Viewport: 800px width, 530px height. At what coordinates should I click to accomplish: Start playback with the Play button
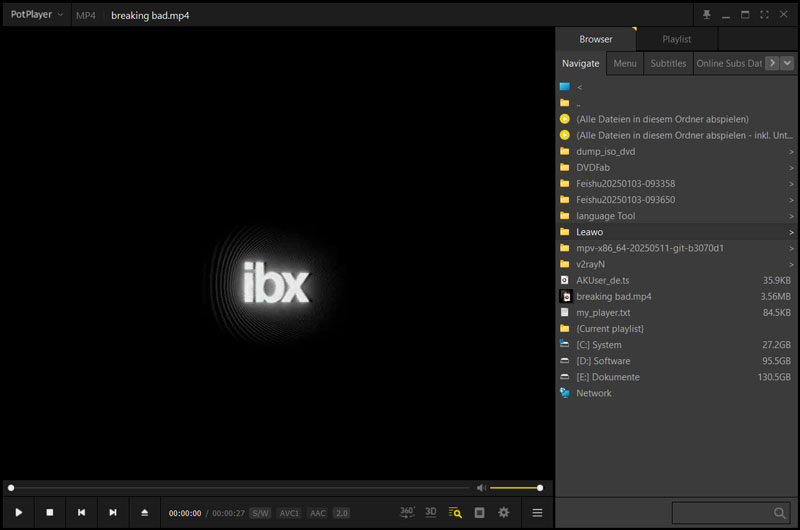click(19, 512)
